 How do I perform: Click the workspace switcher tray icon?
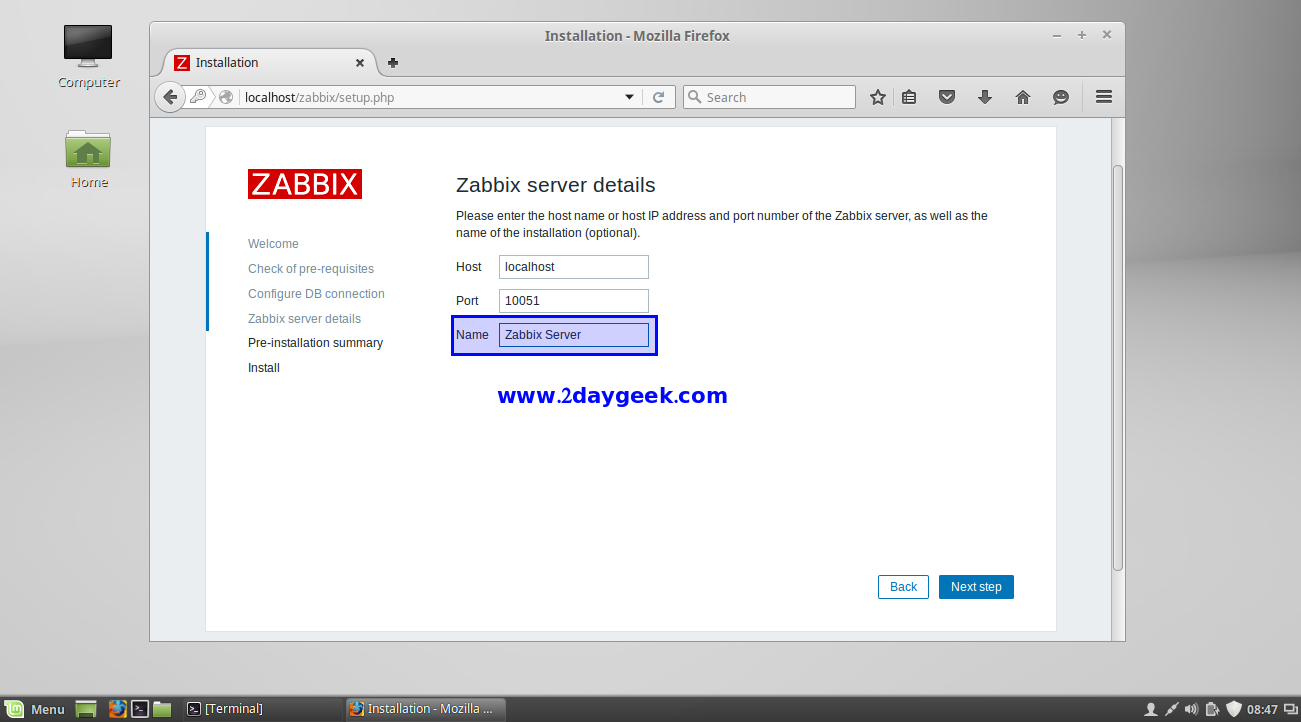pos(1290,709)
